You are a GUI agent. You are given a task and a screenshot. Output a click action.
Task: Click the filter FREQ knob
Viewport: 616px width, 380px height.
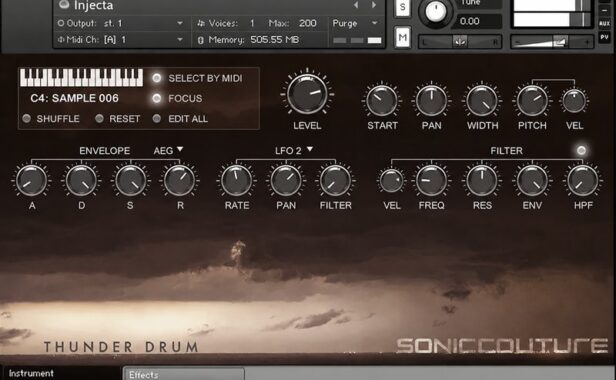click(431, 181)
